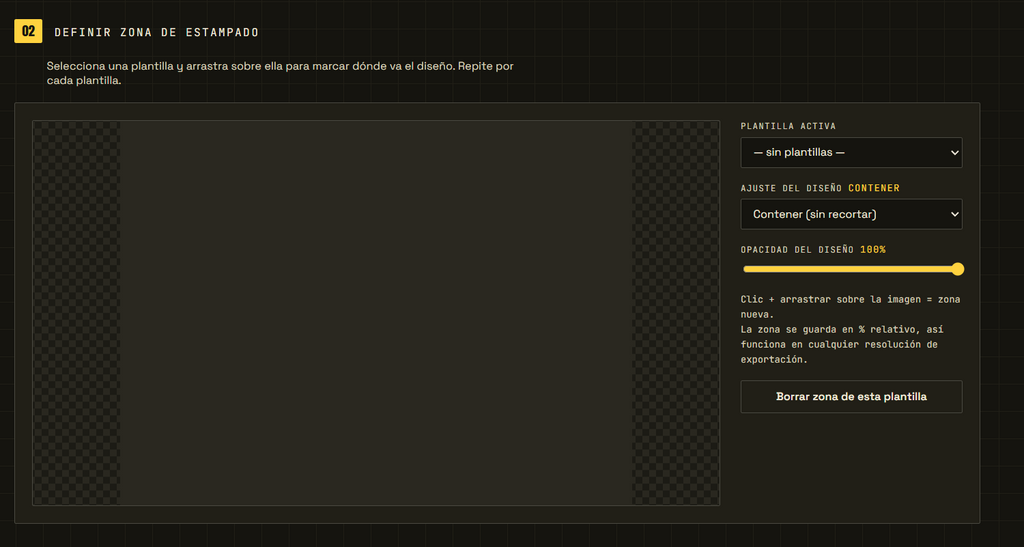Click the 'PLANTILLA ACTIVA' field label
The height and width of the screenshot is (547, 1024).
coord(788,126)
